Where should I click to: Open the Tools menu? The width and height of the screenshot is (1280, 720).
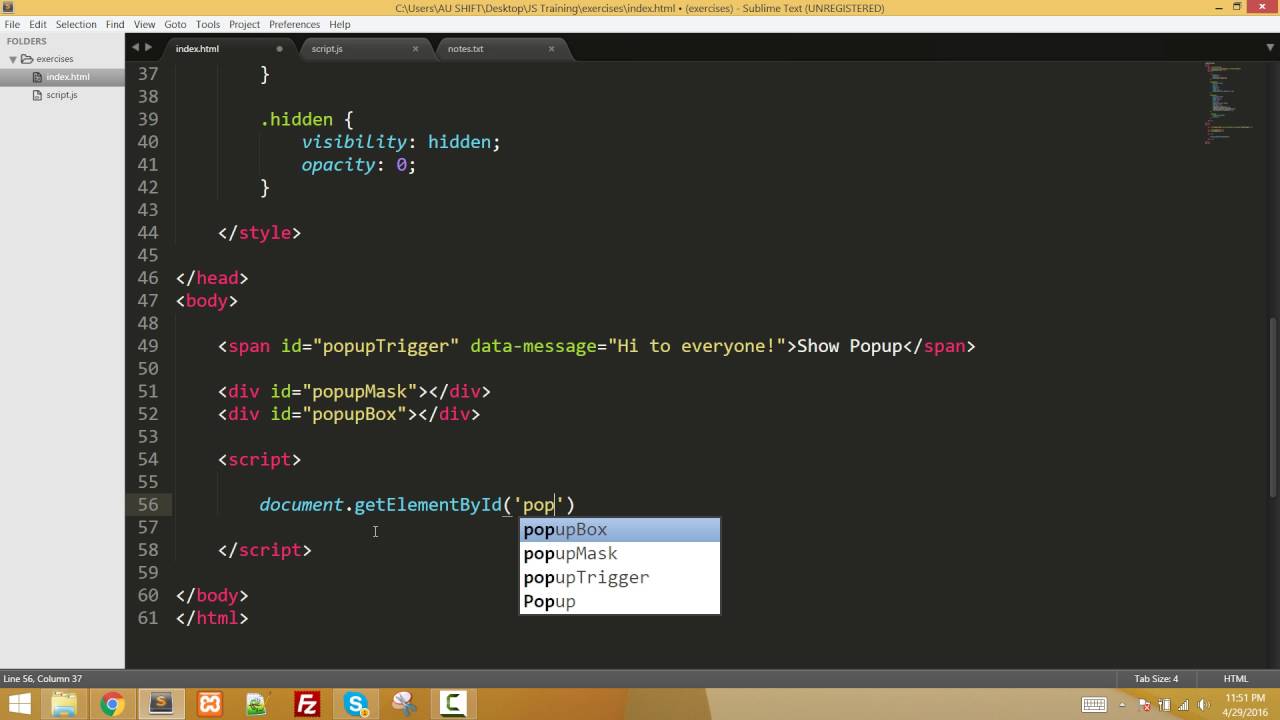pos(208,24)
